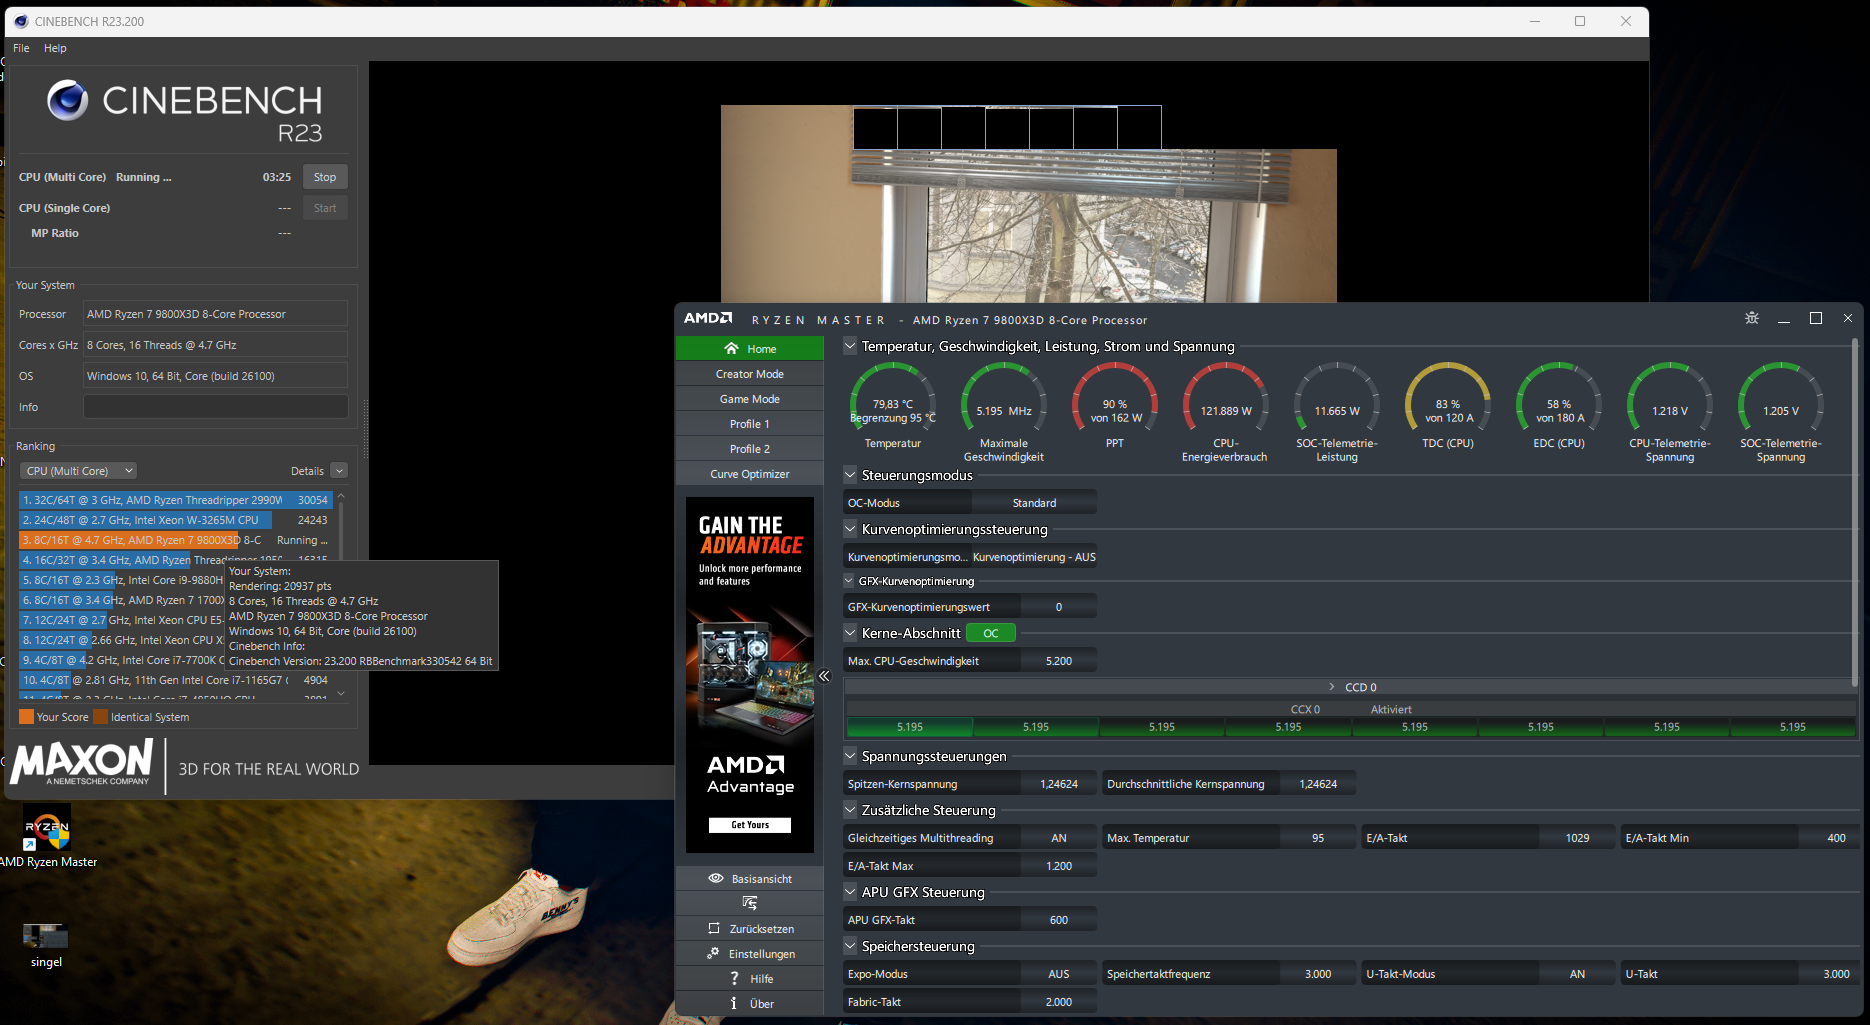Open the Details dropdown arrow in Ranking
The height and width of the screenshot is (1025, 1870).
[339, 471]
